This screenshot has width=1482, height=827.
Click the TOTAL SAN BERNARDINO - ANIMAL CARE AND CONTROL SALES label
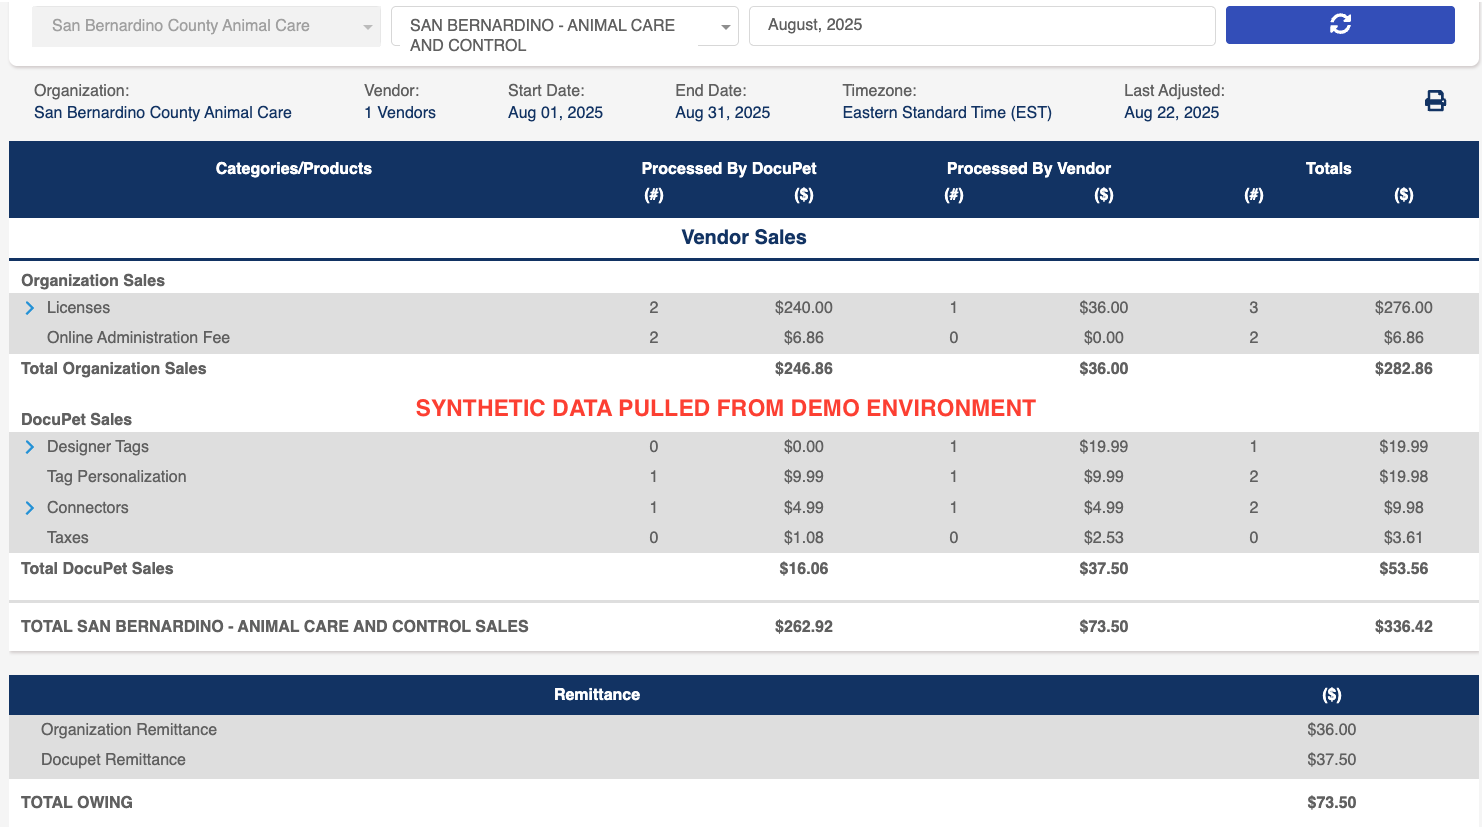tap(275, 627)
